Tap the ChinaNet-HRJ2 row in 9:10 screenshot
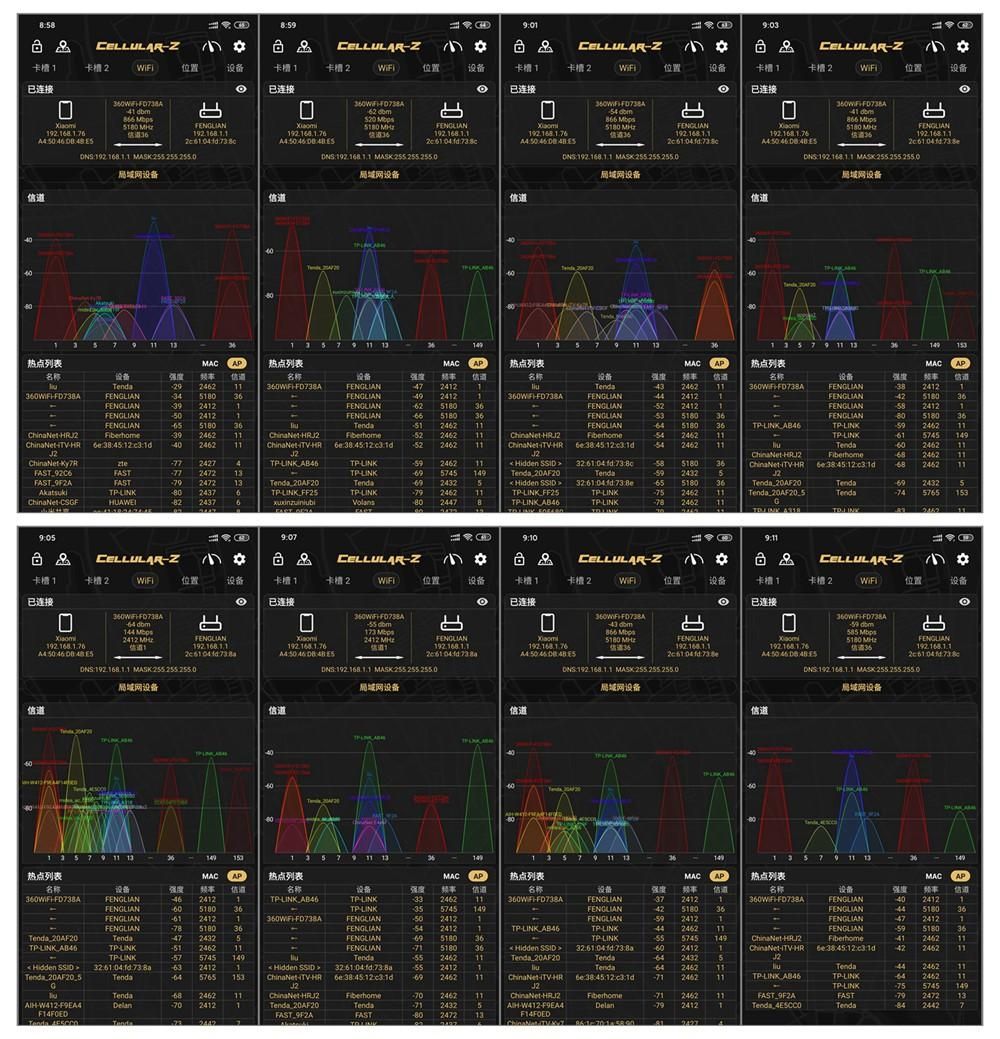The height and width of the screenshot is (1039, 1000). pyautogui.click(x=620, y=996)
